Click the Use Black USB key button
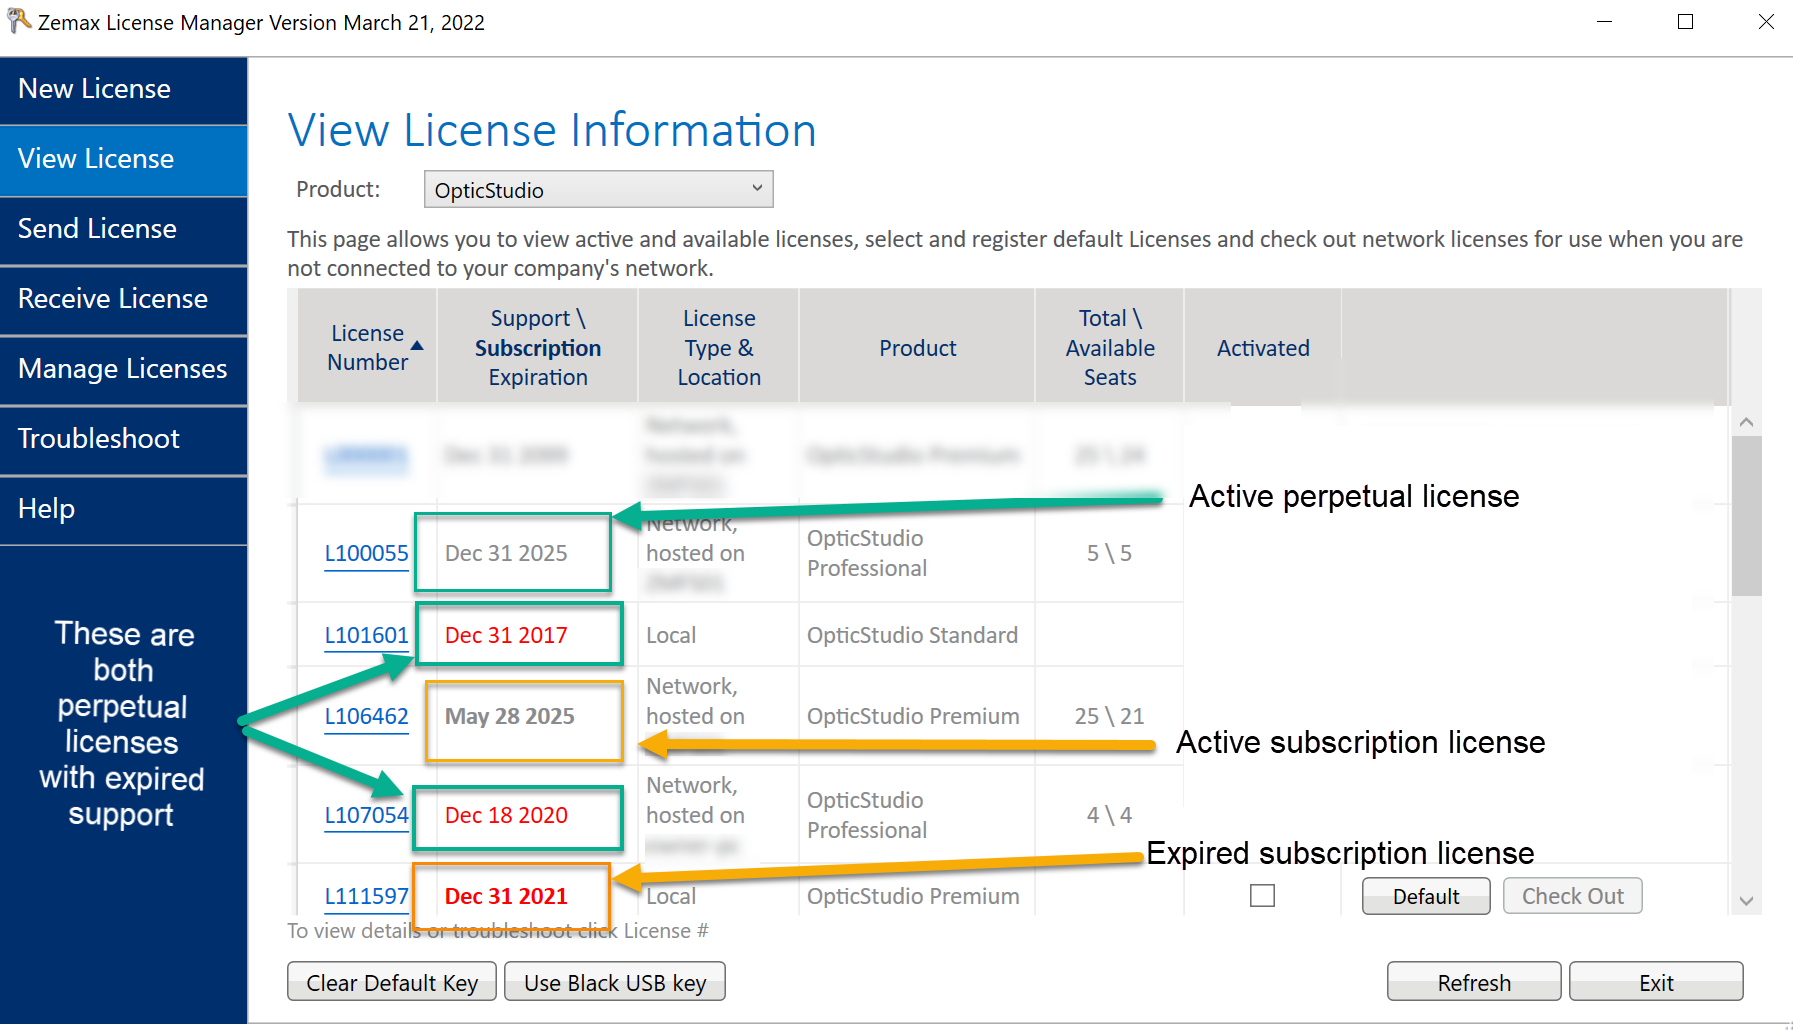This screenshot has width=1793, height=1031. 615,982
